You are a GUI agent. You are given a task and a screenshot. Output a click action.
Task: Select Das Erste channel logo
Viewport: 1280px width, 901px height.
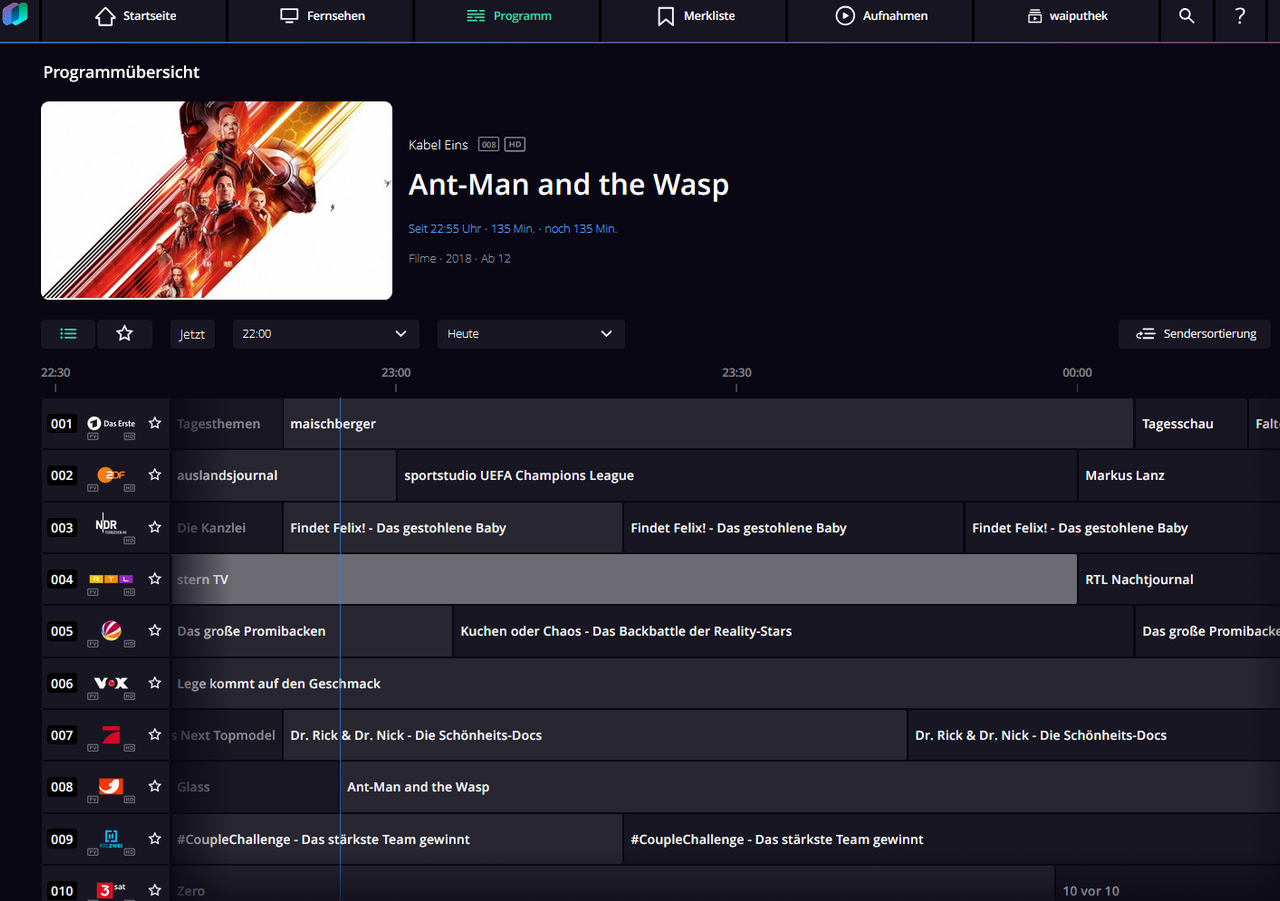[x=111, y=424]
